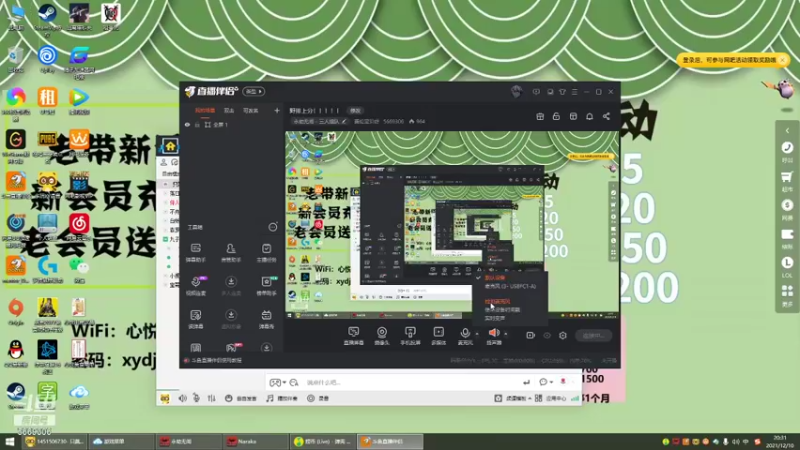The image size is (800, 450).
Task: Toggle preview eye icon beside settings gear
Action: click(547, 335)
